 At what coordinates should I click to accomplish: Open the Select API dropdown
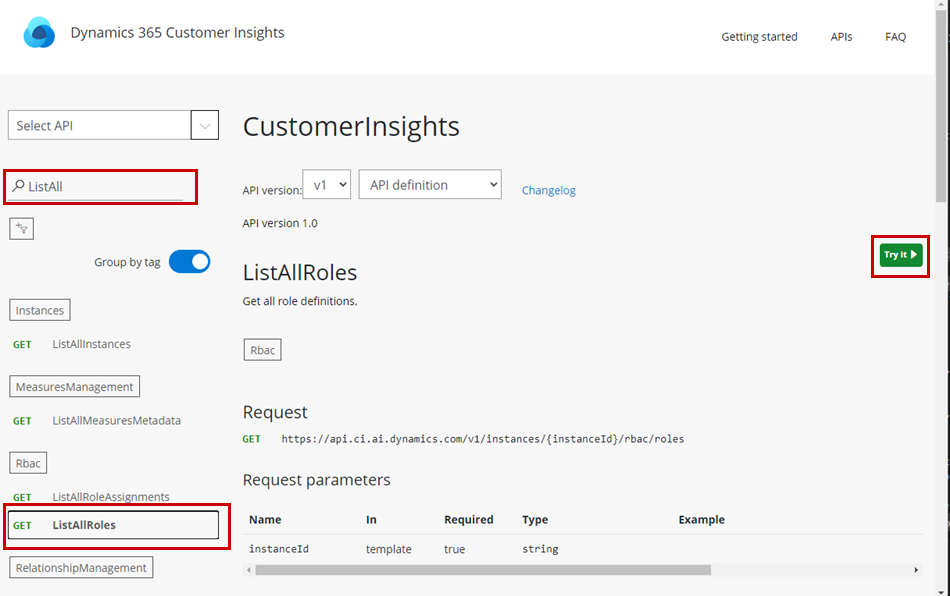[204, 124]
